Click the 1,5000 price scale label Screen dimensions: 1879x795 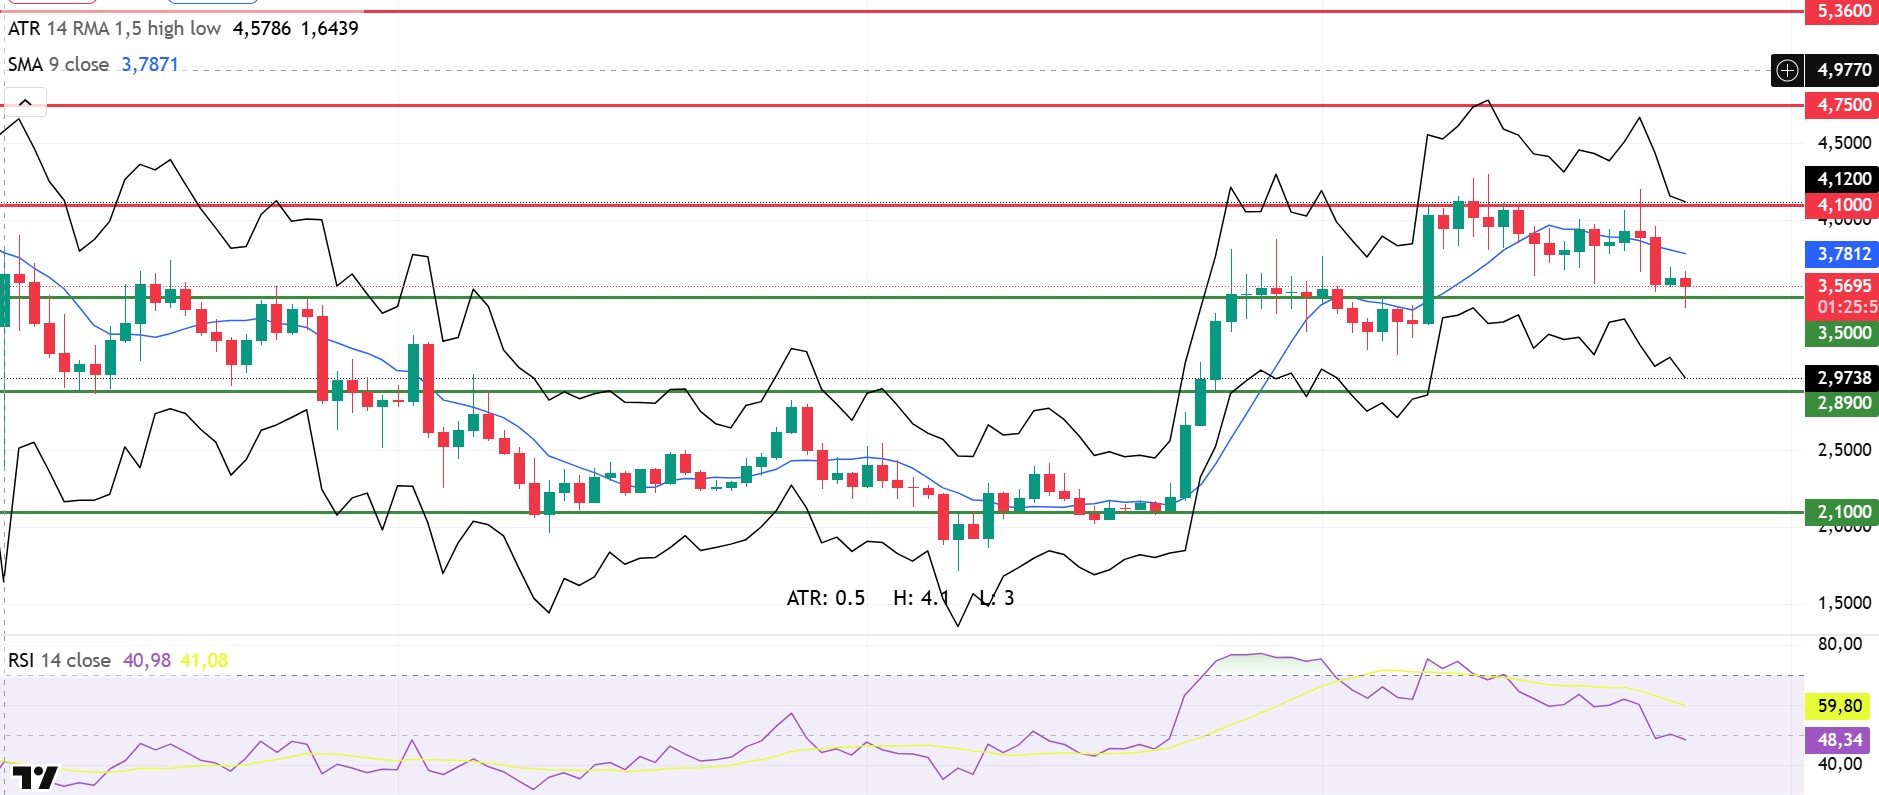tap(1844, 603)
